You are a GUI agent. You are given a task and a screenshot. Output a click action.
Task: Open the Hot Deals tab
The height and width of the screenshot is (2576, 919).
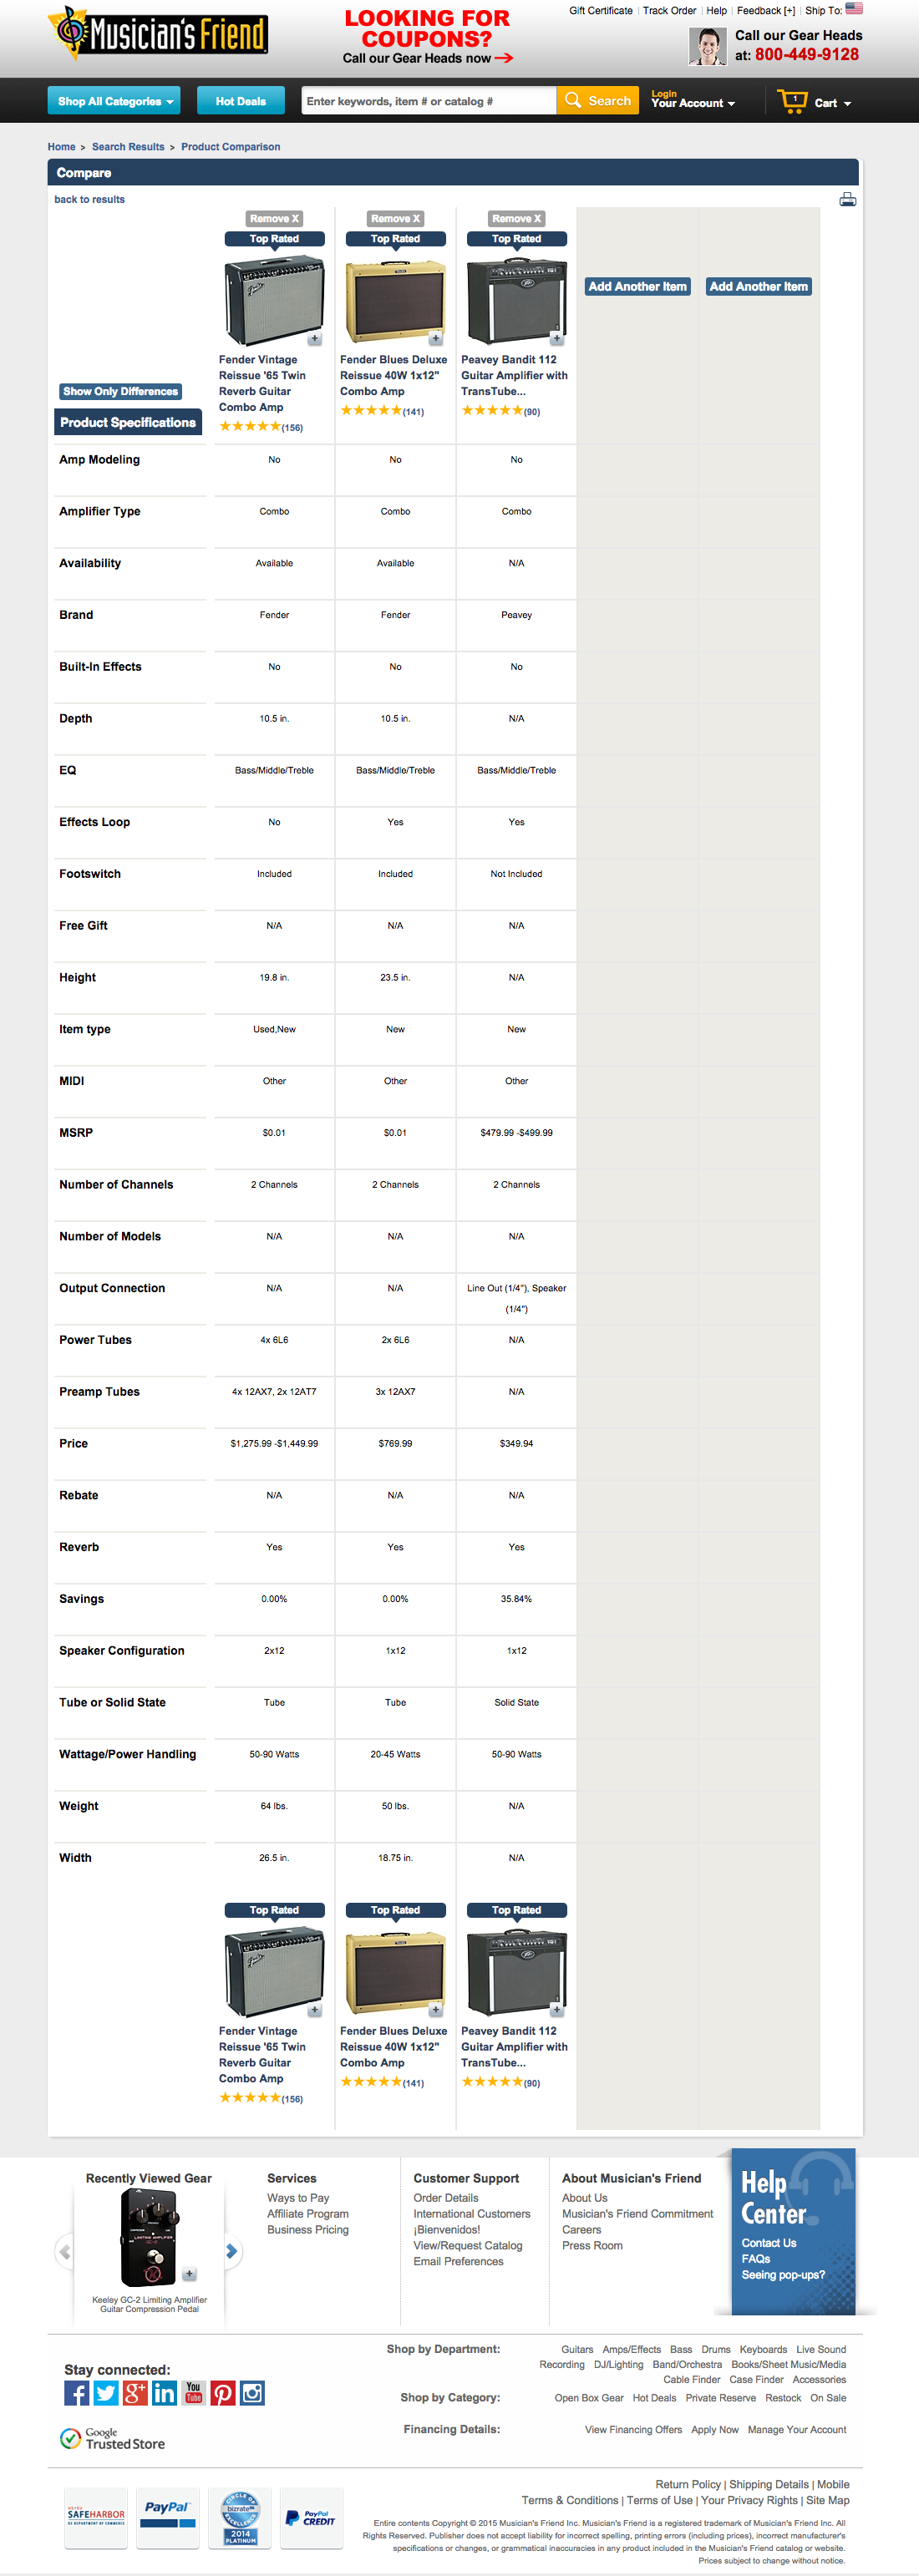pos(241,101)
